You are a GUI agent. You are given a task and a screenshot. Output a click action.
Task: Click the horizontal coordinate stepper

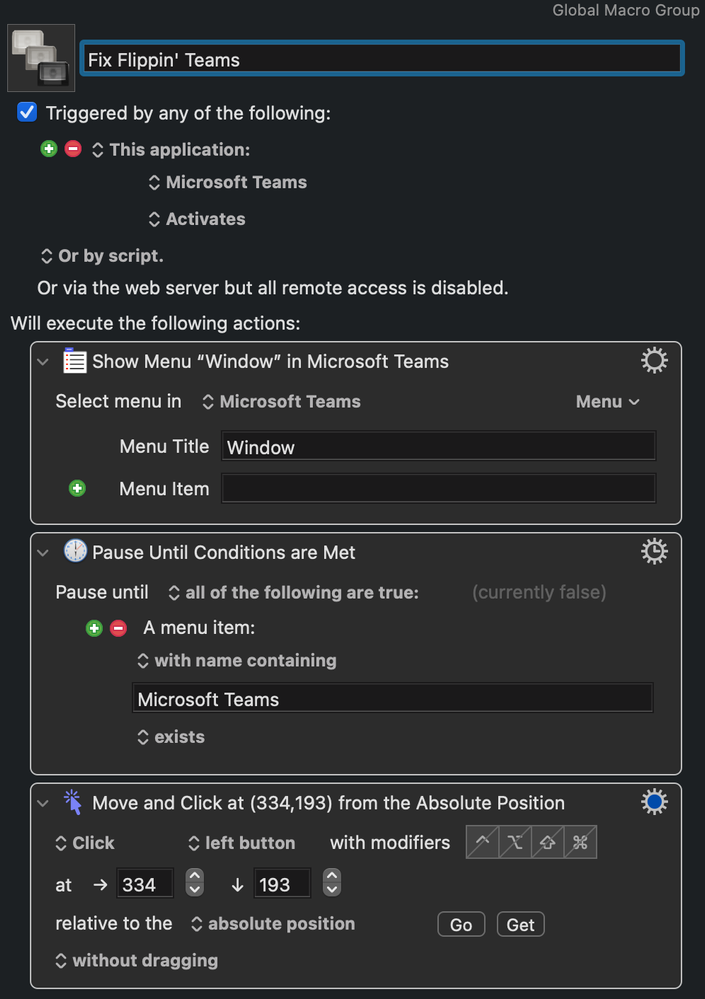(195, 883)
